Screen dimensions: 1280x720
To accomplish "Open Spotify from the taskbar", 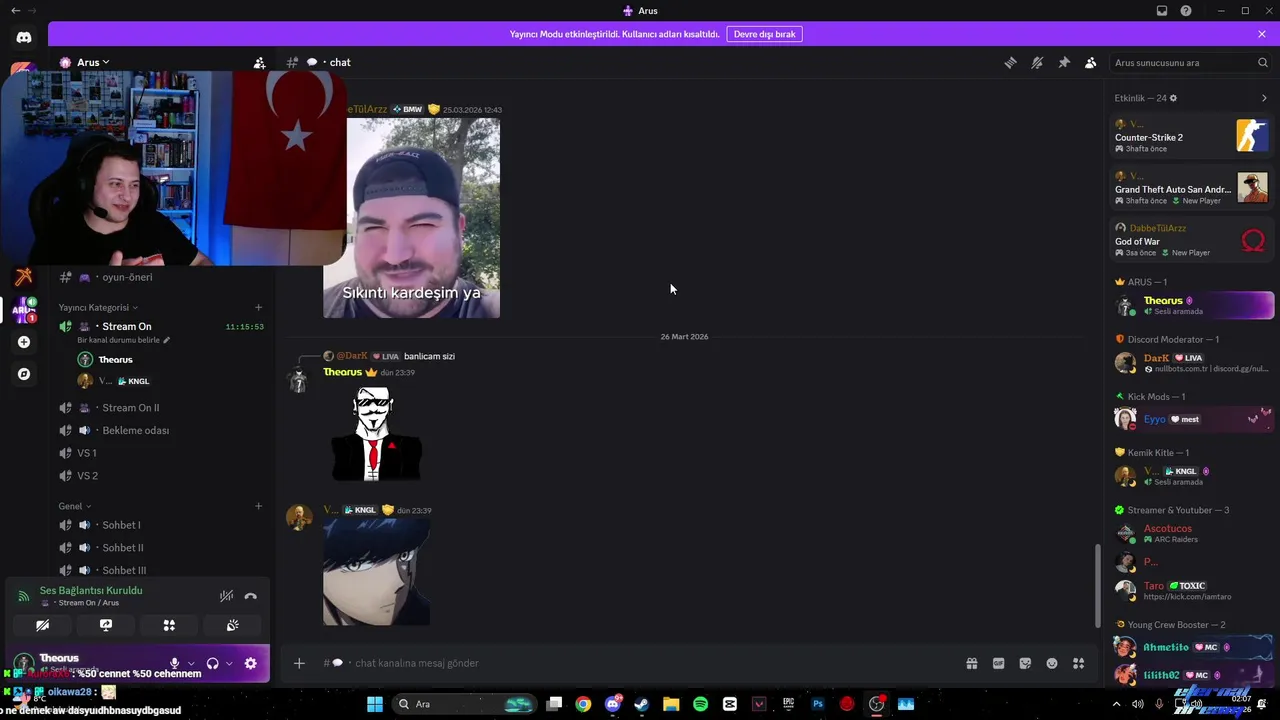I will [x=700, y=704].
